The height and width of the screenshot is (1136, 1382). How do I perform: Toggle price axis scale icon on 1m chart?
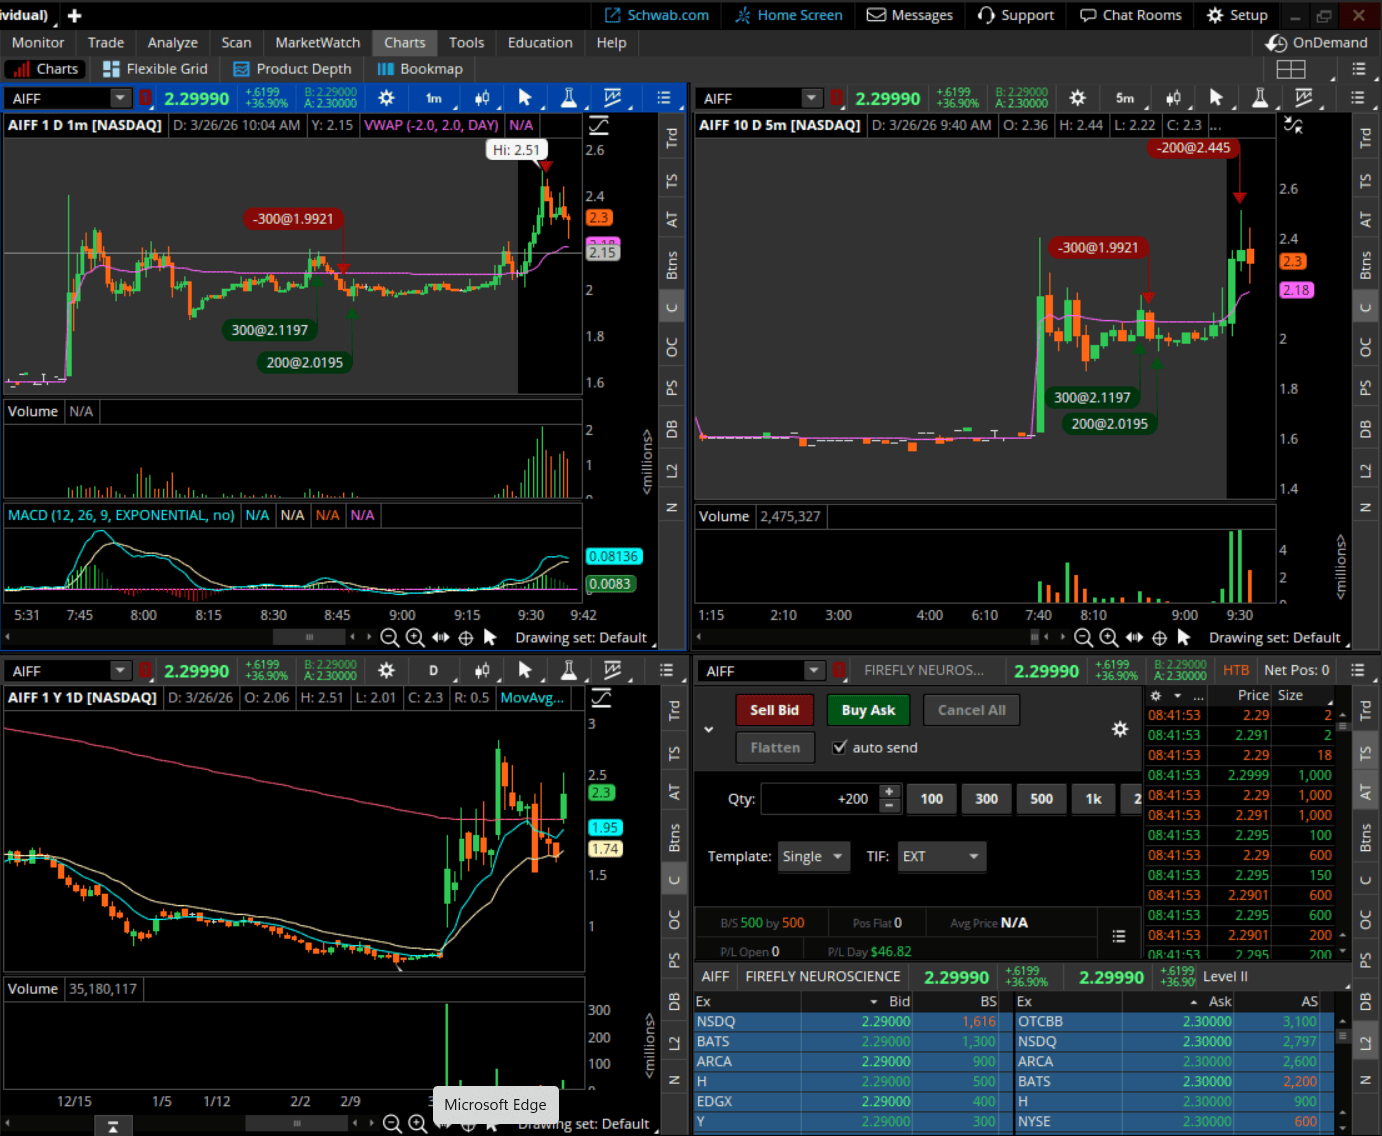coord(598,125)
